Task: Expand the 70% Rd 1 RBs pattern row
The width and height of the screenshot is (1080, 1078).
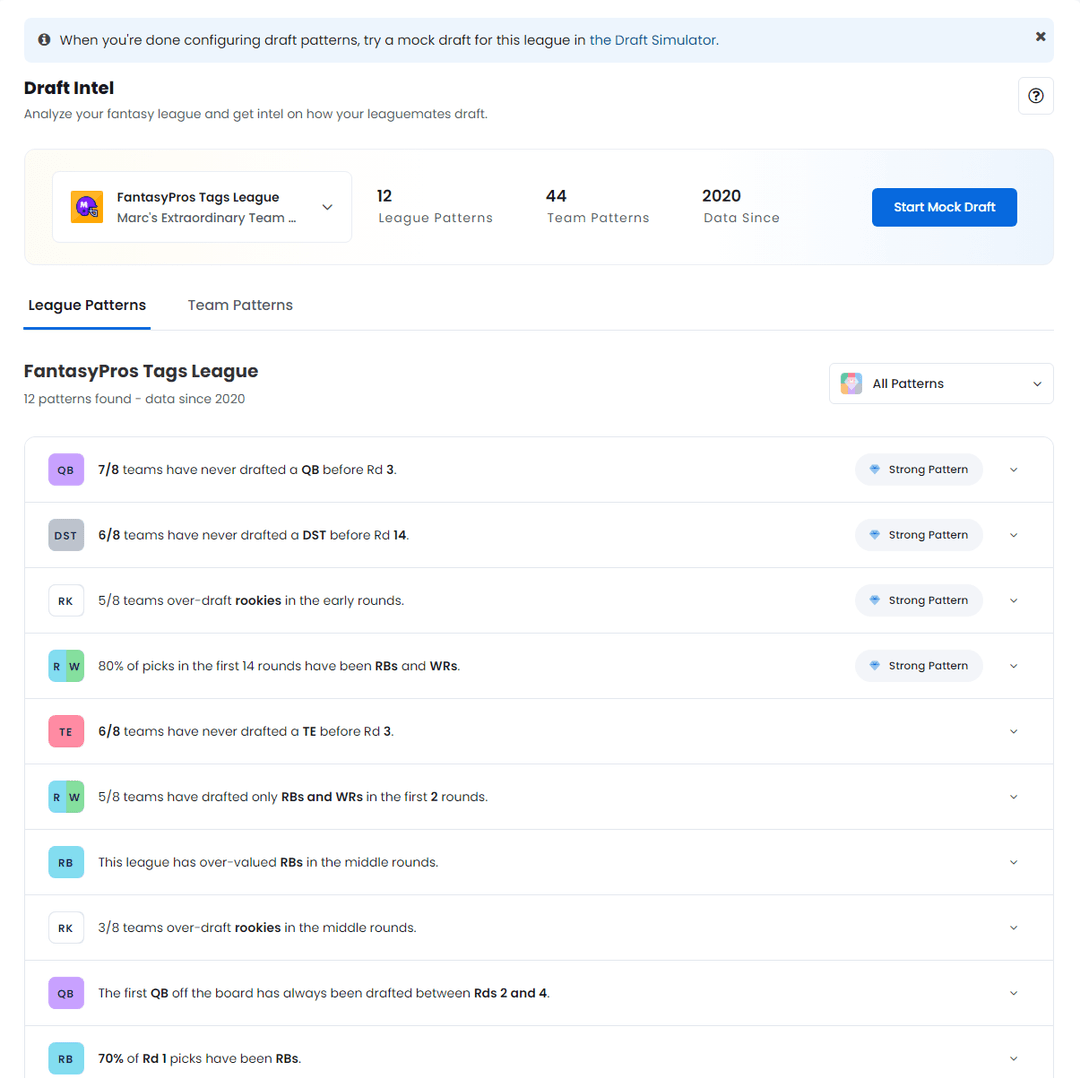Action: (x=1013, y=1059)
